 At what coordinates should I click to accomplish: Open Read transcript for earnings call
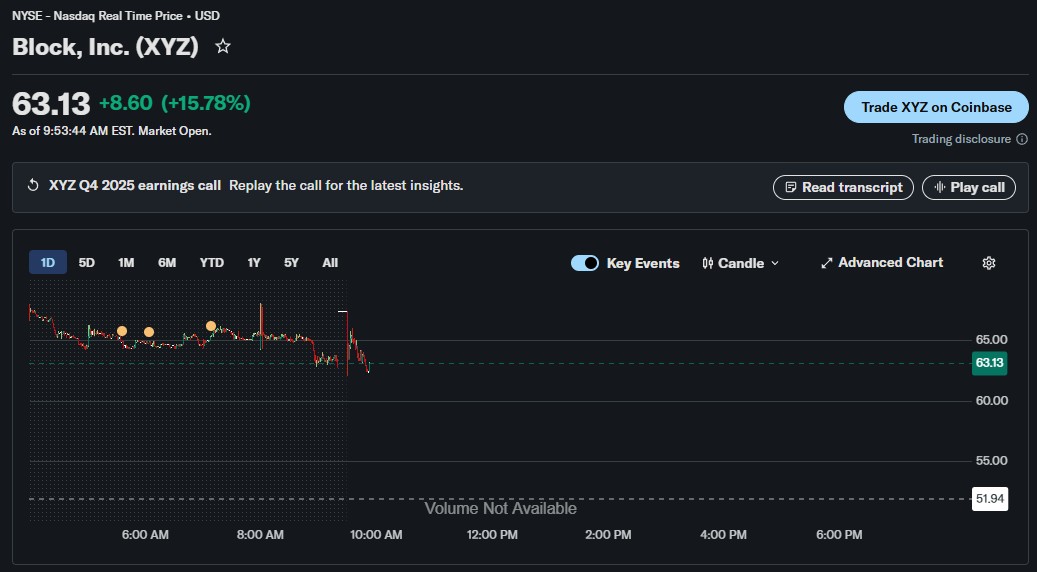click(x=843, y=187)
